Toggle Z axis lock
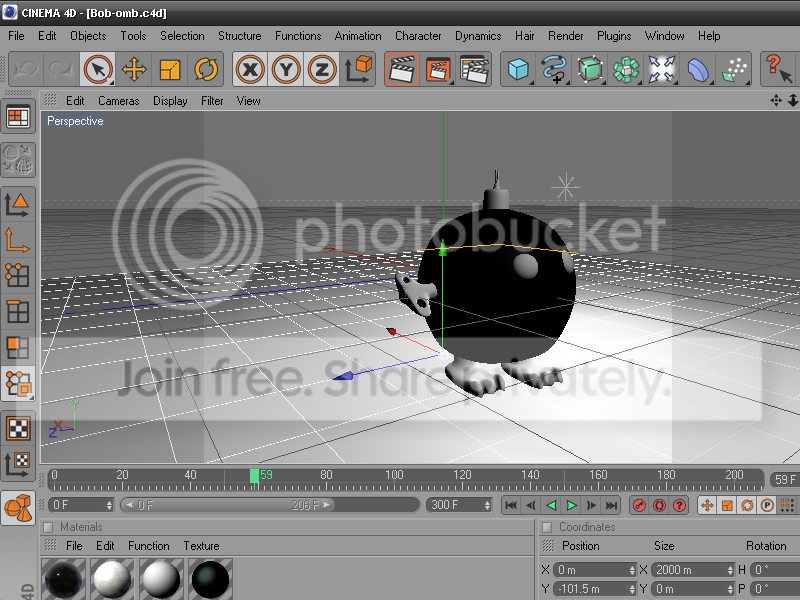This screenshot has width=800, height=600. pos(321,69)
